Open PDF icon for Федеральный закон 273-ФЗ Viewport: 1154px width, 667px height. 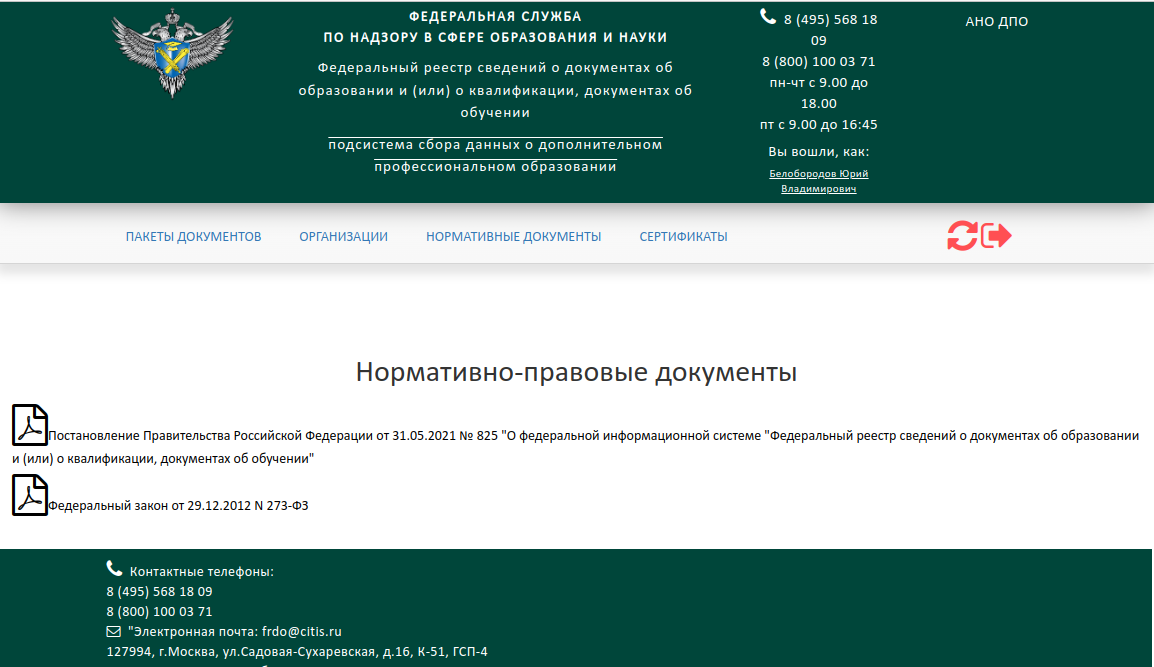point(30,495)
